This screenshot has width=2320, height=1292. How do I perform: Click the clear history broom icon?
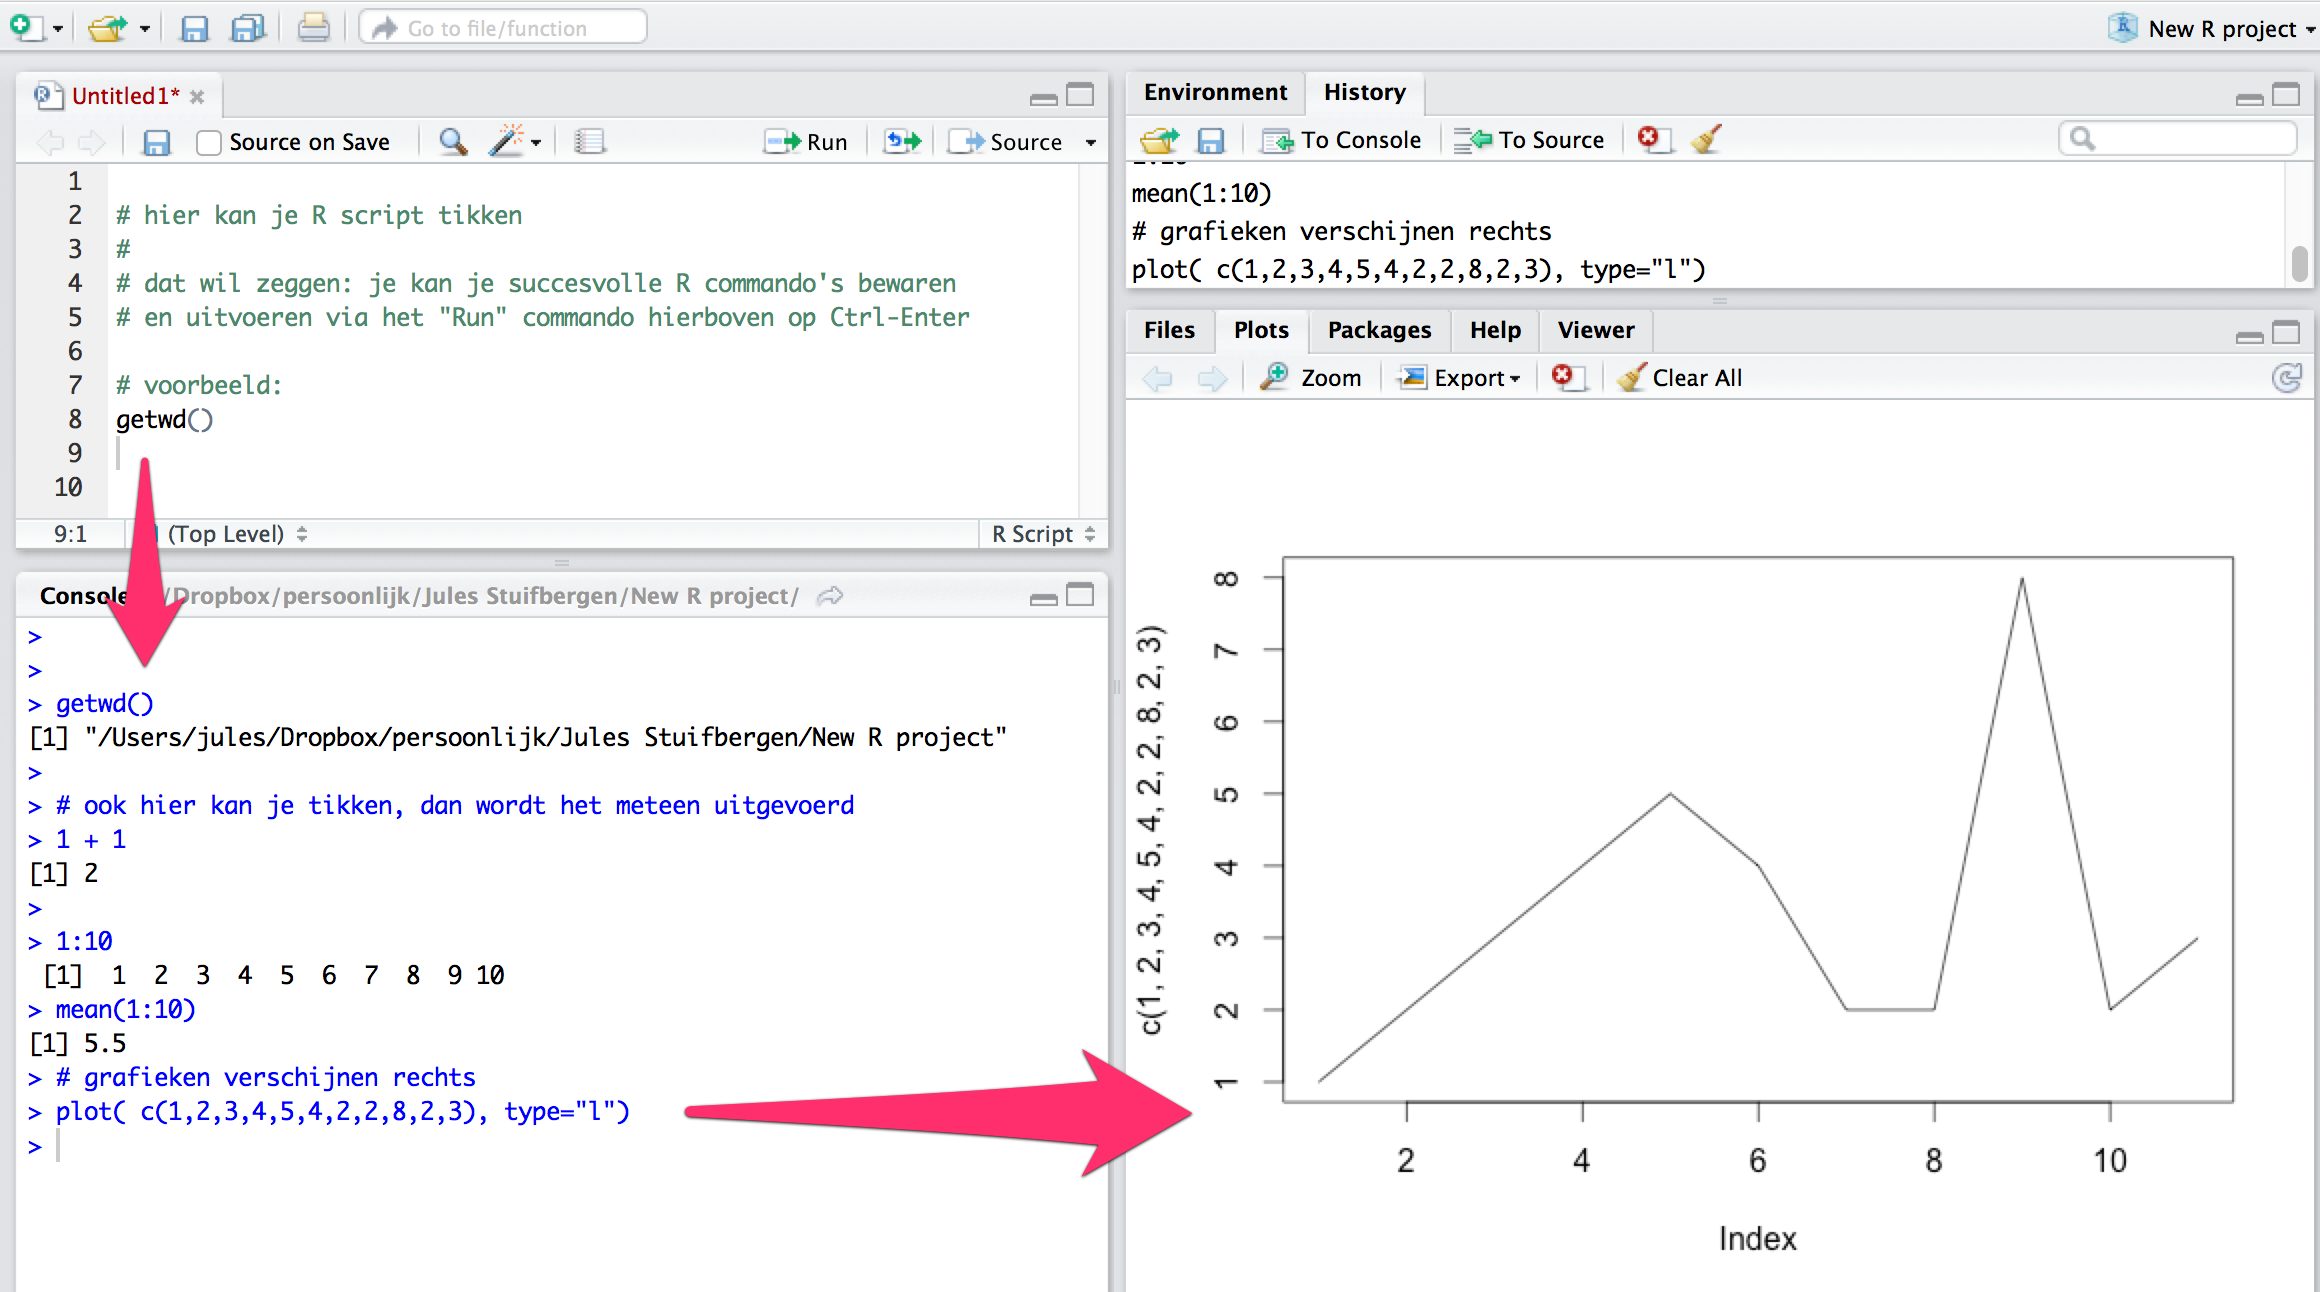pos(1706,139)
